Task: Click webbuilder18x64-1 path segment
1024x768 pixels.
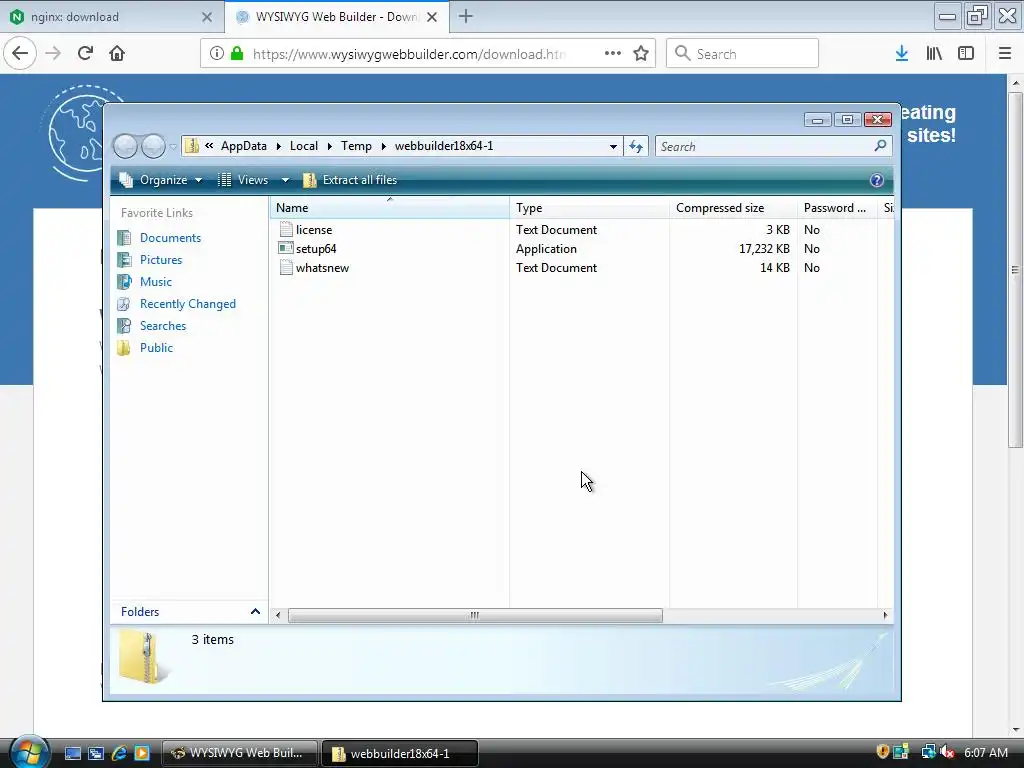Action: (x=444, y=146)
